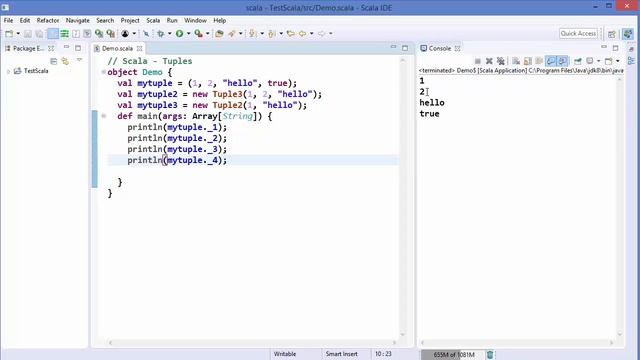
Task: Open the Scala menu
Action: click(x=153, y=20)
